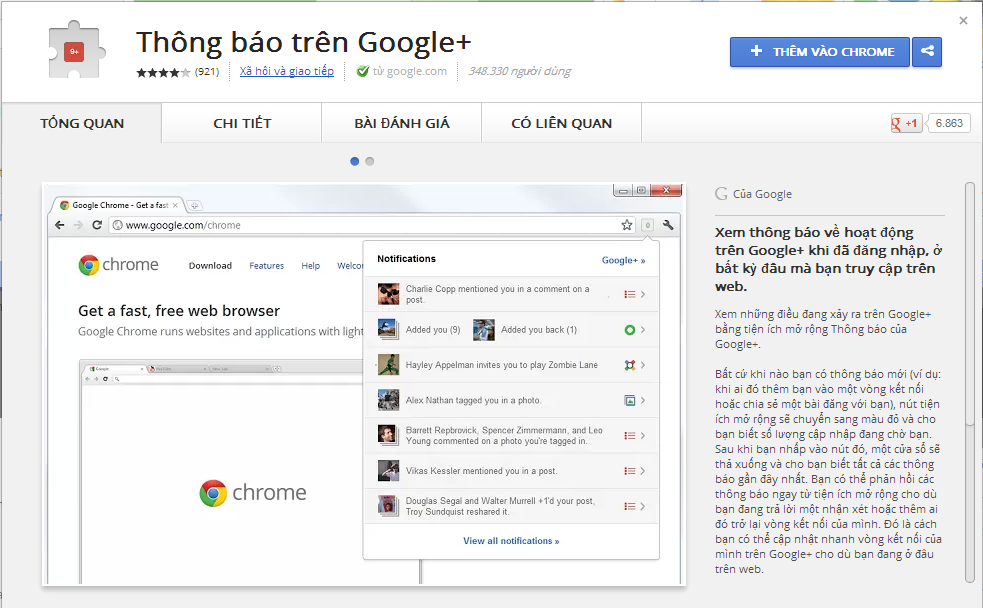Open the Xã hội và giao tiếp category link
This screenshot has width=983, height=608.
286,71
